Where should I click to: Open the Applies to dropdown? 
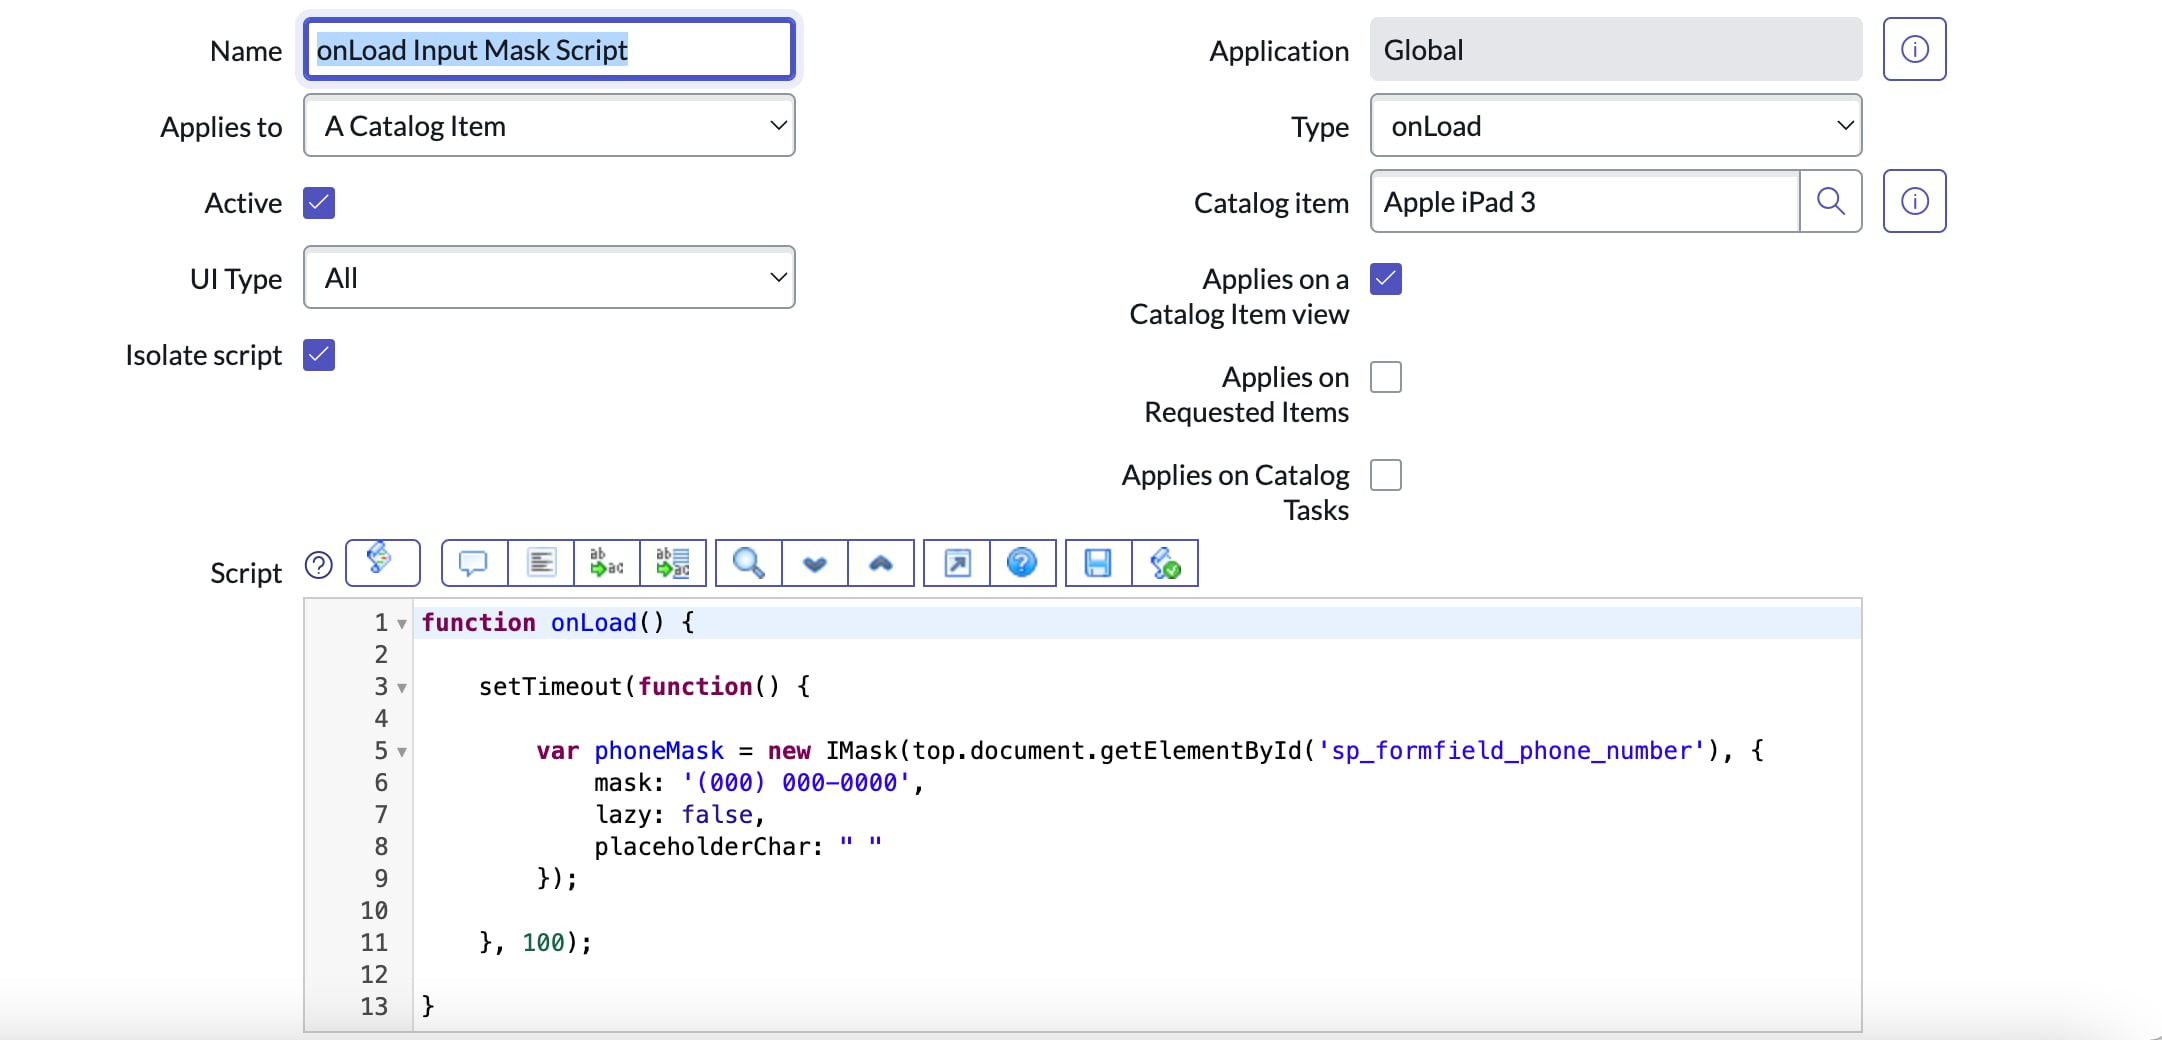(x=549, y=125)
